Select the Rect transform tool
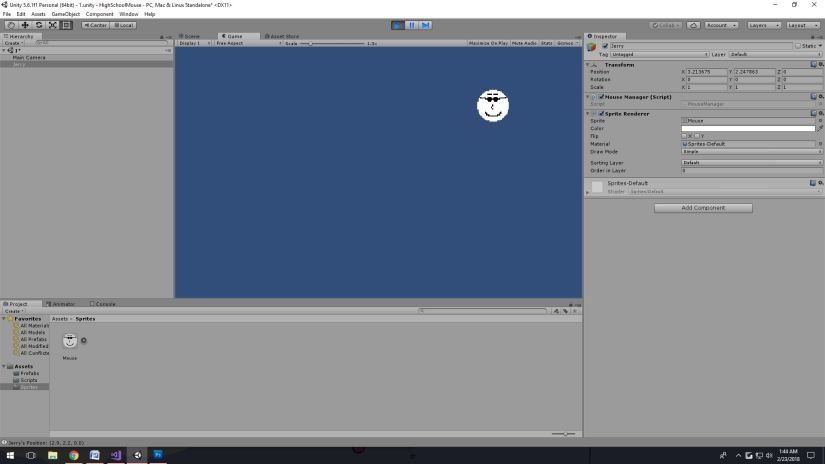825x464 pixels. pyautogui.click(x=66, y=25)
